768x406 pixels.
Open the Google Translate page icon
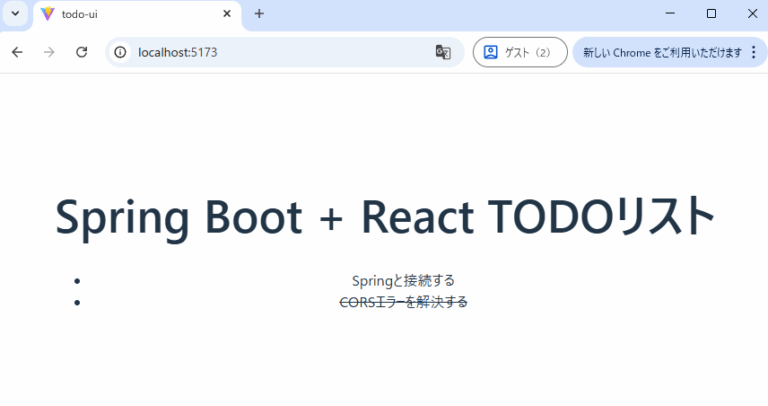click(x=443, y=52)
